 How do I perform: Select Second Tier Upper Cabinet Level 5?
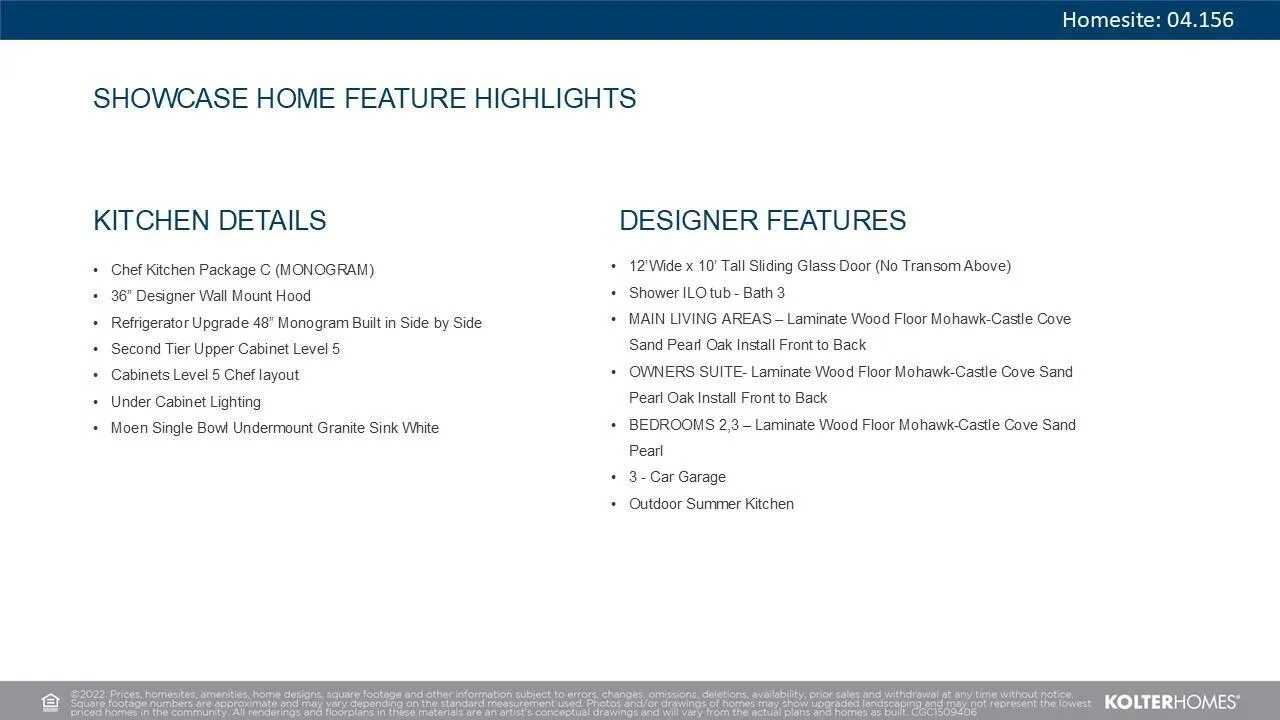point(225,349)
